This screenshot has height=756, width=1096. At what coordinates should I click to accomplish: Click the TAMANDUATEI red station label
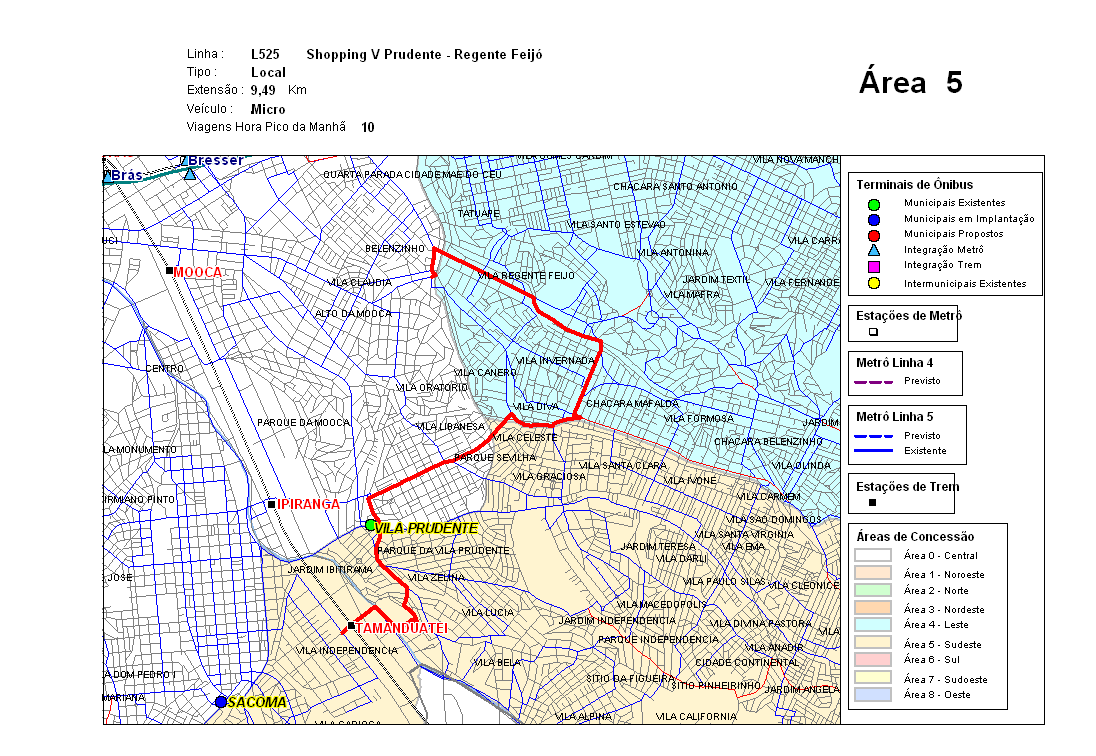pos(402,628)
